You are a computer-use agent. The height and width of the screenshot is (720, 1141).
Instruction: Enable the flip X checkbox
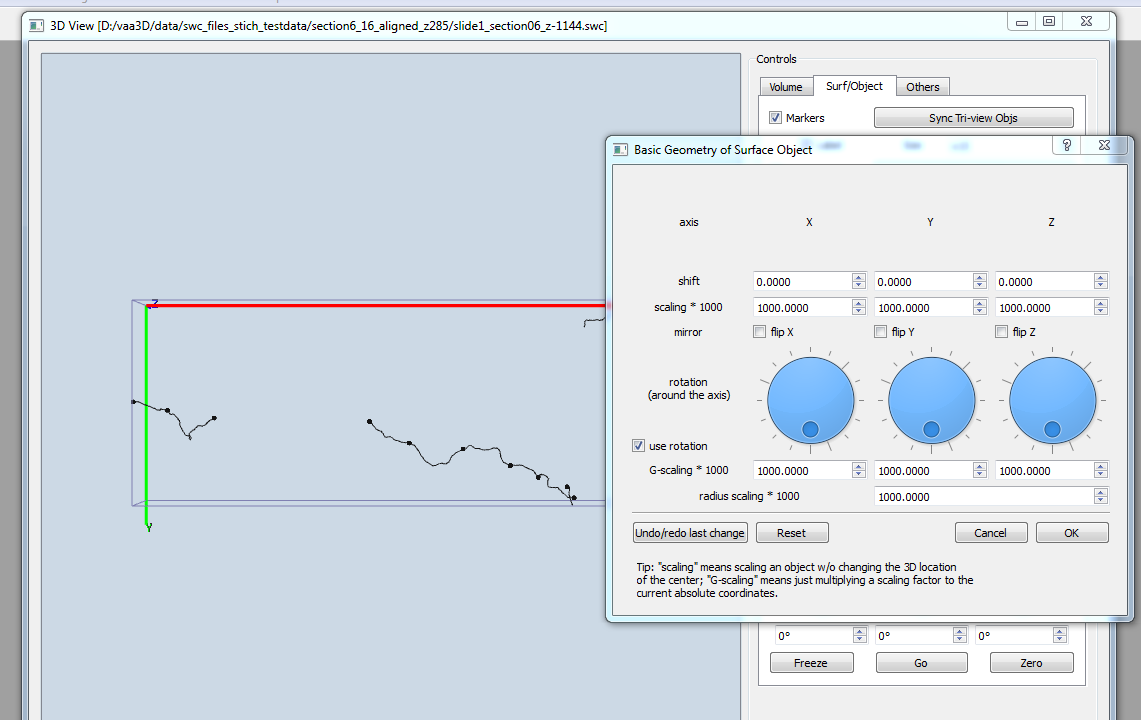click(x=759, y=332)
